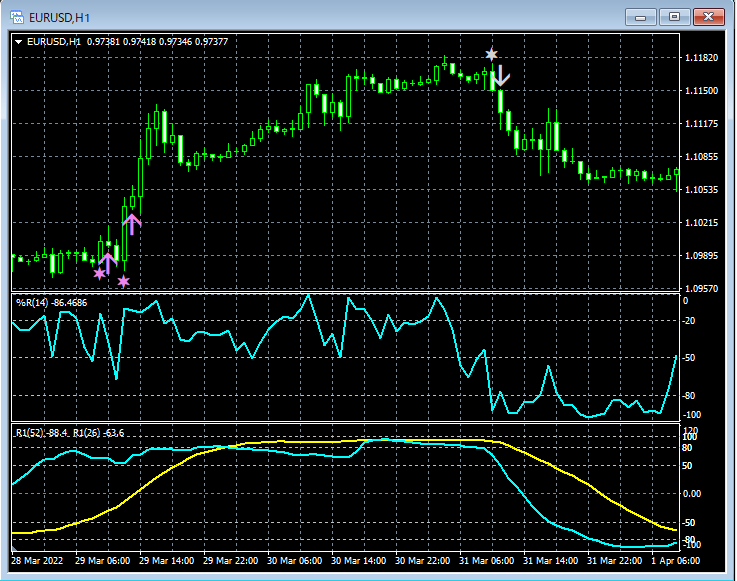737x581 pixels.
Task: Click the -50 level on the %R scale
Action: (x=689, y=358)
